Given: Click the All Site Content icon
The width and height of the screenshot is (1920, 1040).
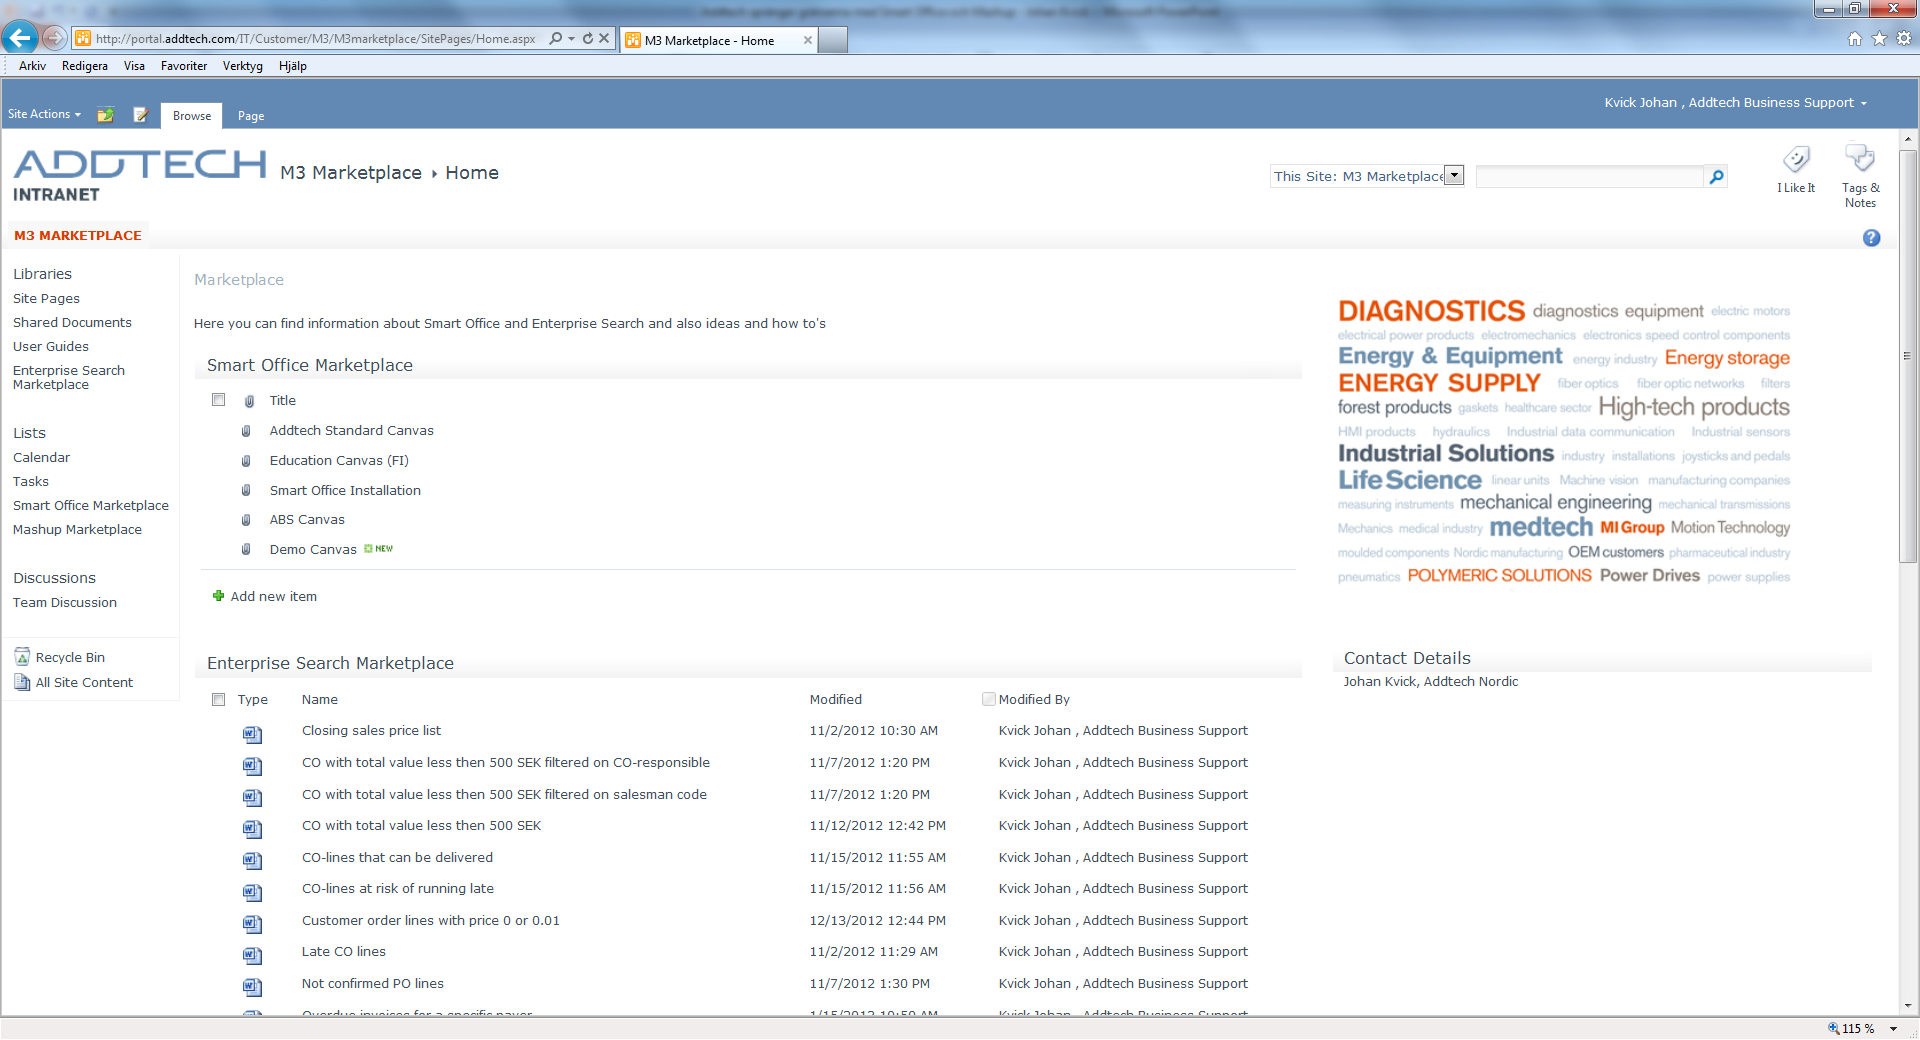Looking at the screenshot, I should tap(22, 682).
